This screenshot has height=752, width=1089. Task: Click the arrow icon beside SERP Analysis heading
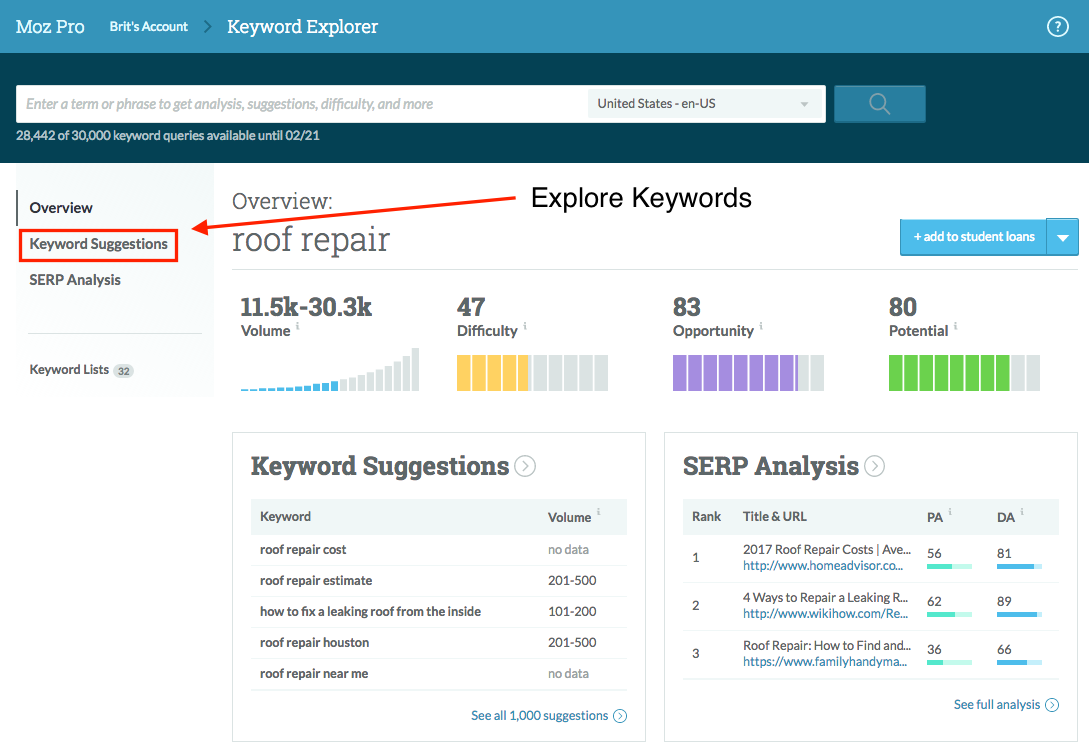[x=874, y=466]
